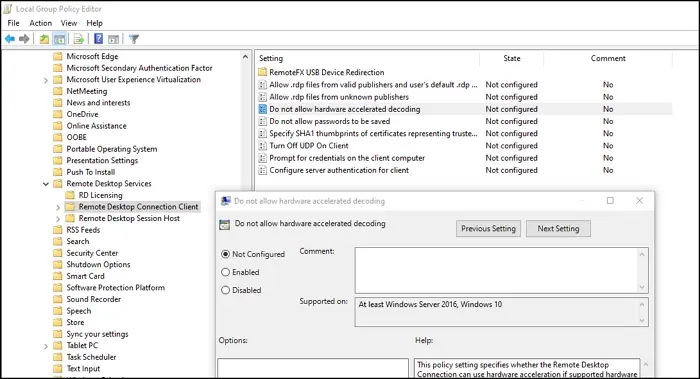
Task: Expand the Tablet PC tree node
Action: click(x=46, y=346)
